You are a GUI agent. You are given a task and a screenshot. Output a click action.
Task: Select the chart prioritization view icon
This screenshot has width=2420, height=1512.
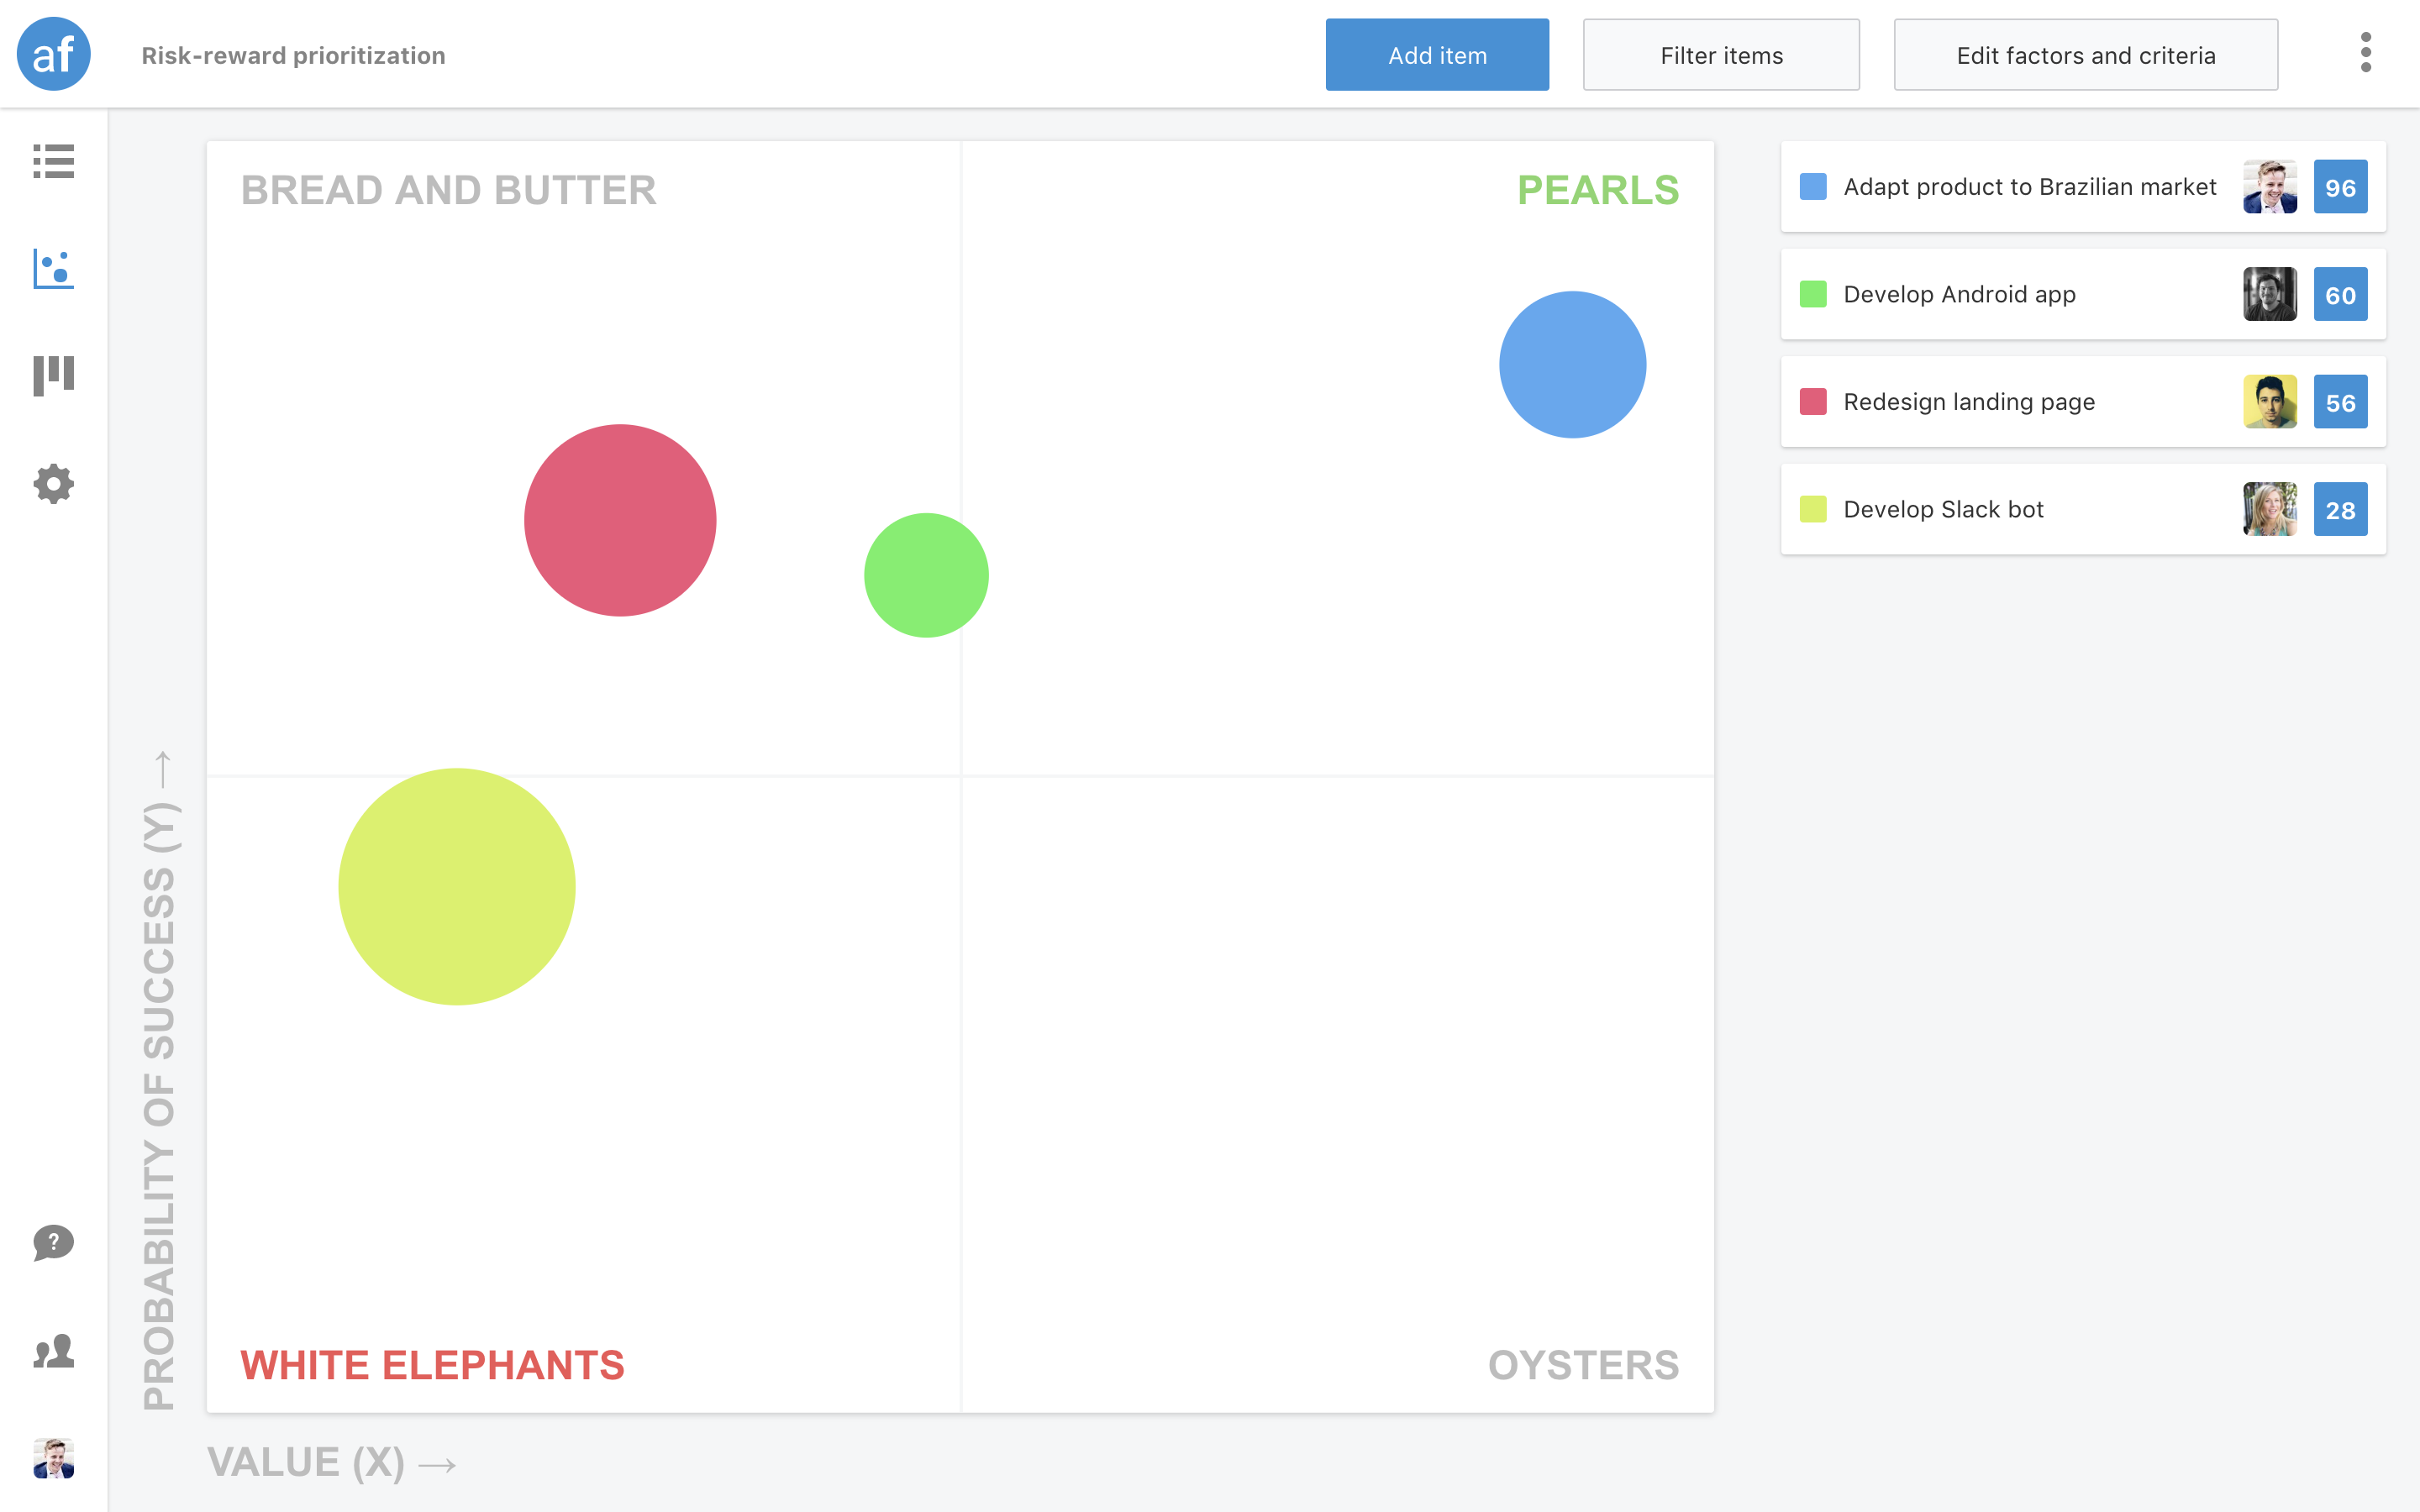click(53, 268)
